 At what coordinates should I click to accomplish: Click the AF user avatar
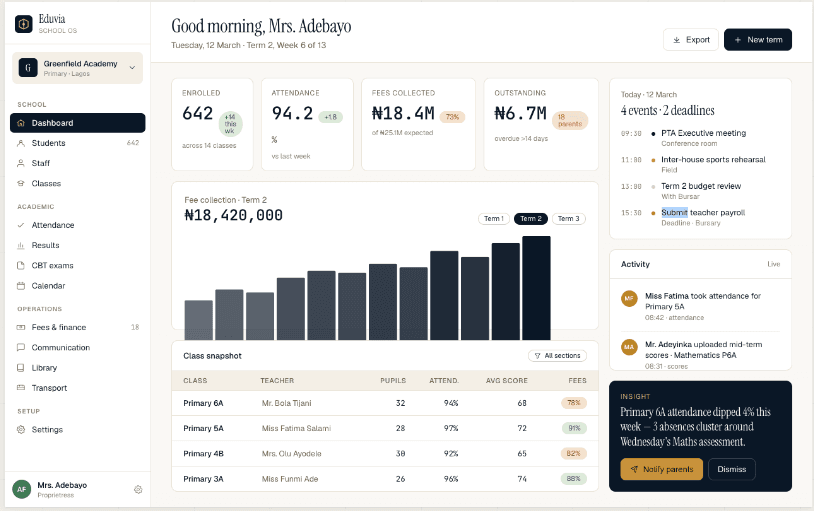pos(22,489)
